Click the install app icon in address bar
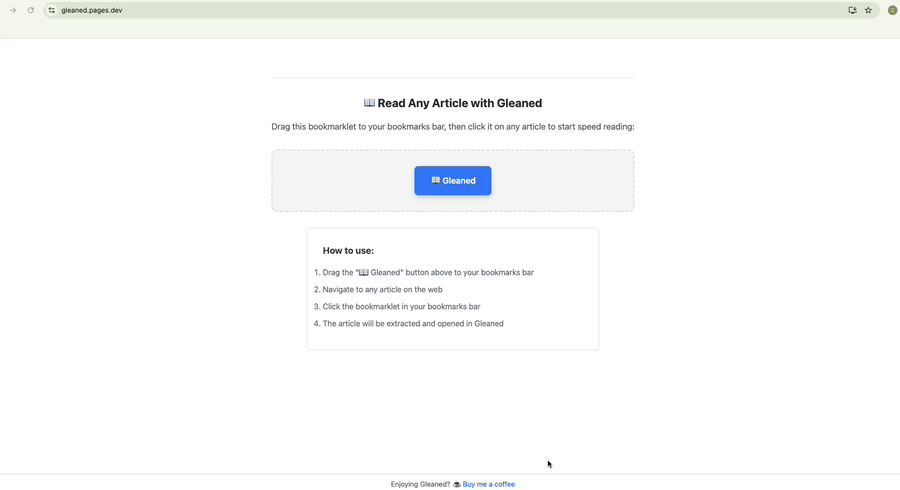Viewport: 900px width, 490px height. pyautogui.click(x=852, y=10)
